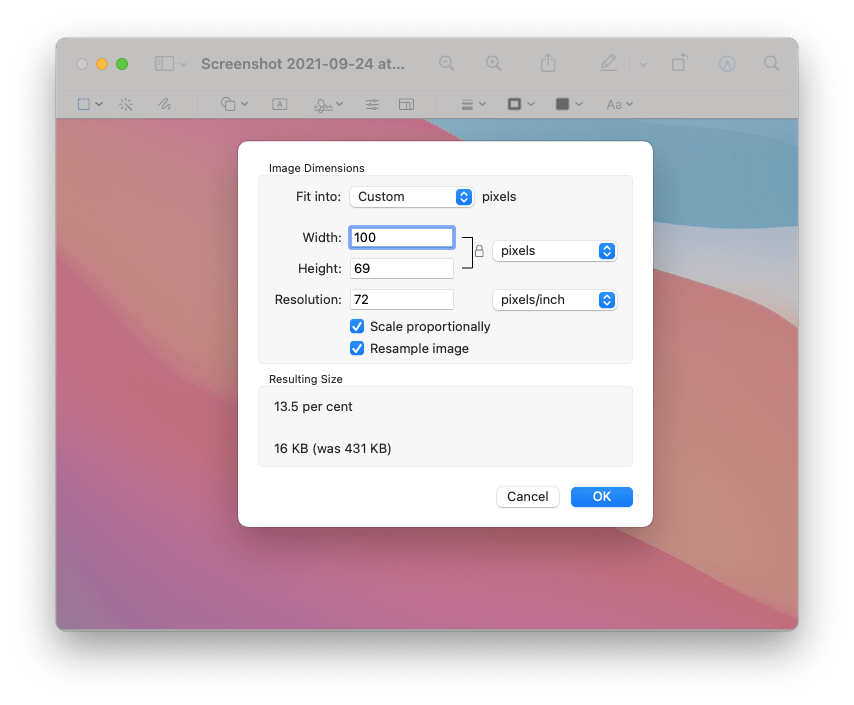Click the Zoom In magnifier icon
This screenshot has height=705, width=854.
point(493,62)
